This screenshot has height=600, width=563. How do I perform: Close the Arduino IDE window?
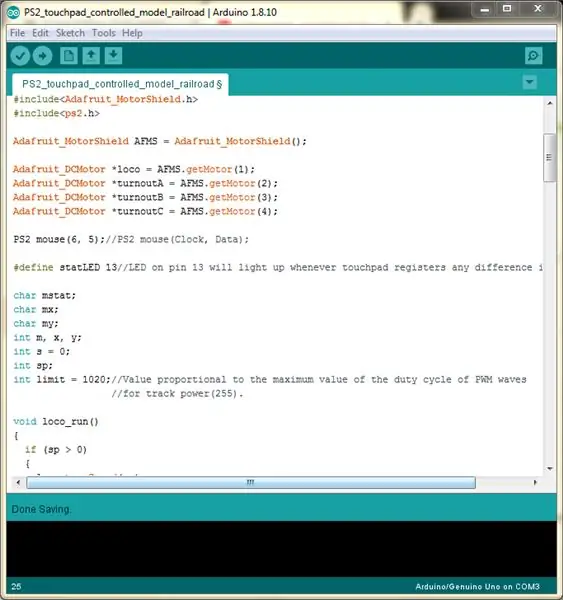coord(538,9)
